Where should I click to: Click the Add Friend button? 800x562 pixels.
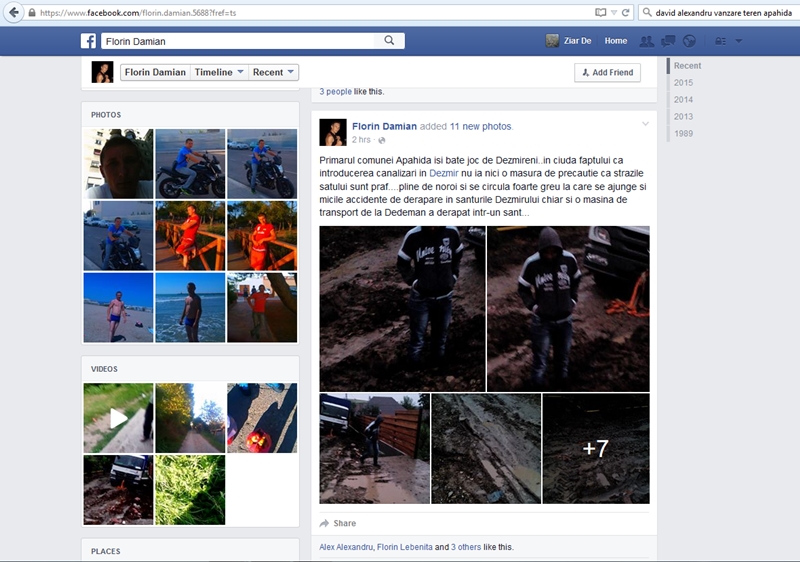[607, 72]
